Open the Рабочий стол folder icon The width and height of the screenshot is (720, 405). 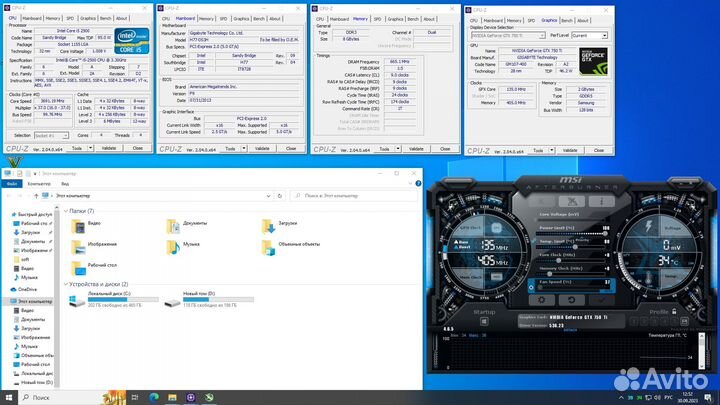[79, 268]
